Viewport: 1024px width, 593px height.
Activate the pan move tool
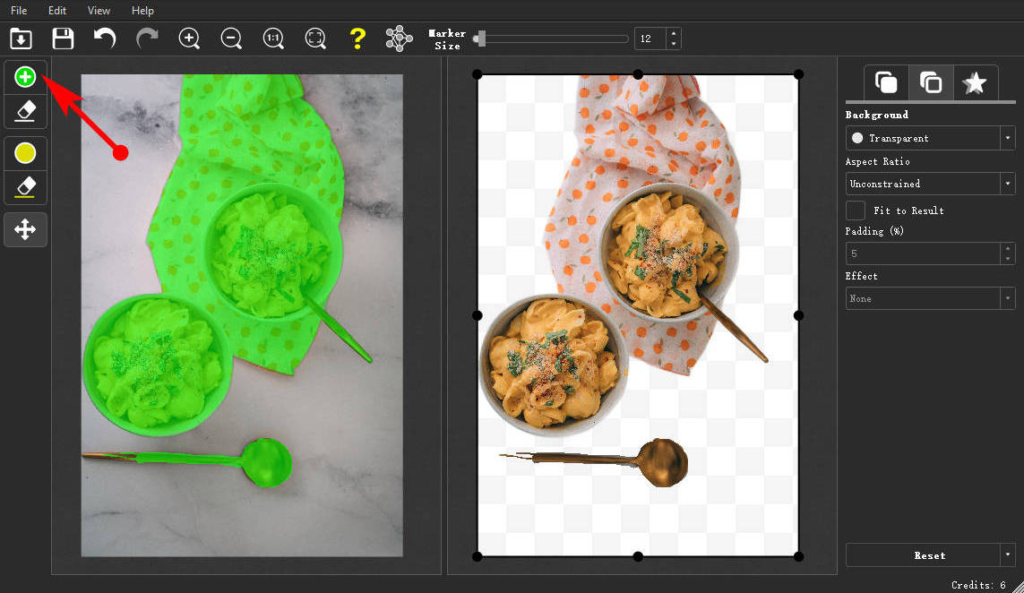(x=25, y=230)
